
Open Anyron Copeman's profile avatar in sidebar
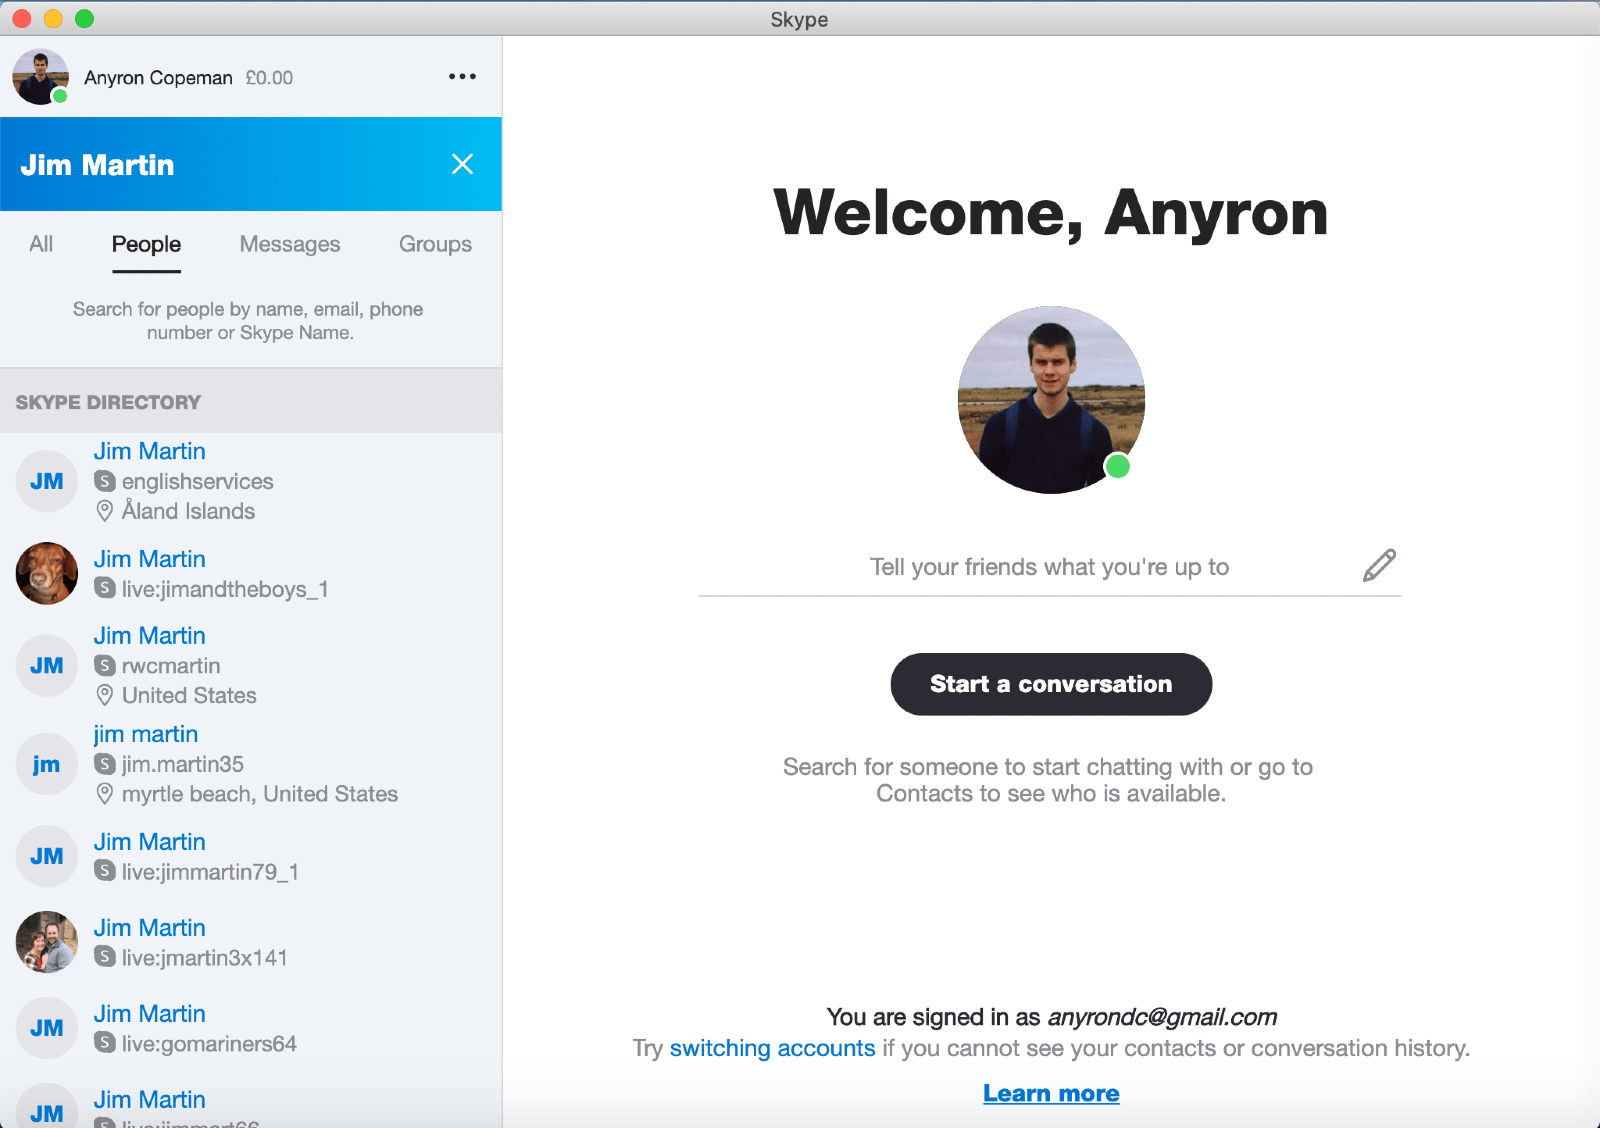40,77
